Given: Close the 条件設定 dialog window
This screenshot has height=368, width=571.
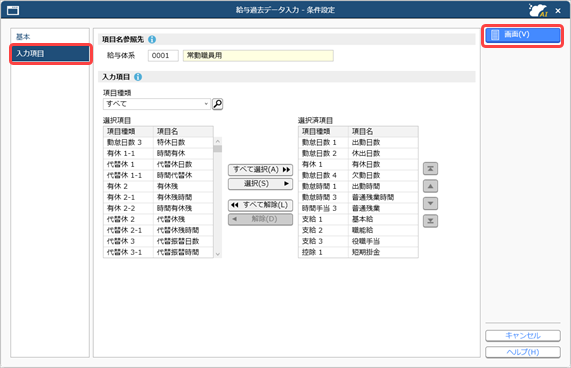Looking at the screenshot, I should click(x=558, y=11).
